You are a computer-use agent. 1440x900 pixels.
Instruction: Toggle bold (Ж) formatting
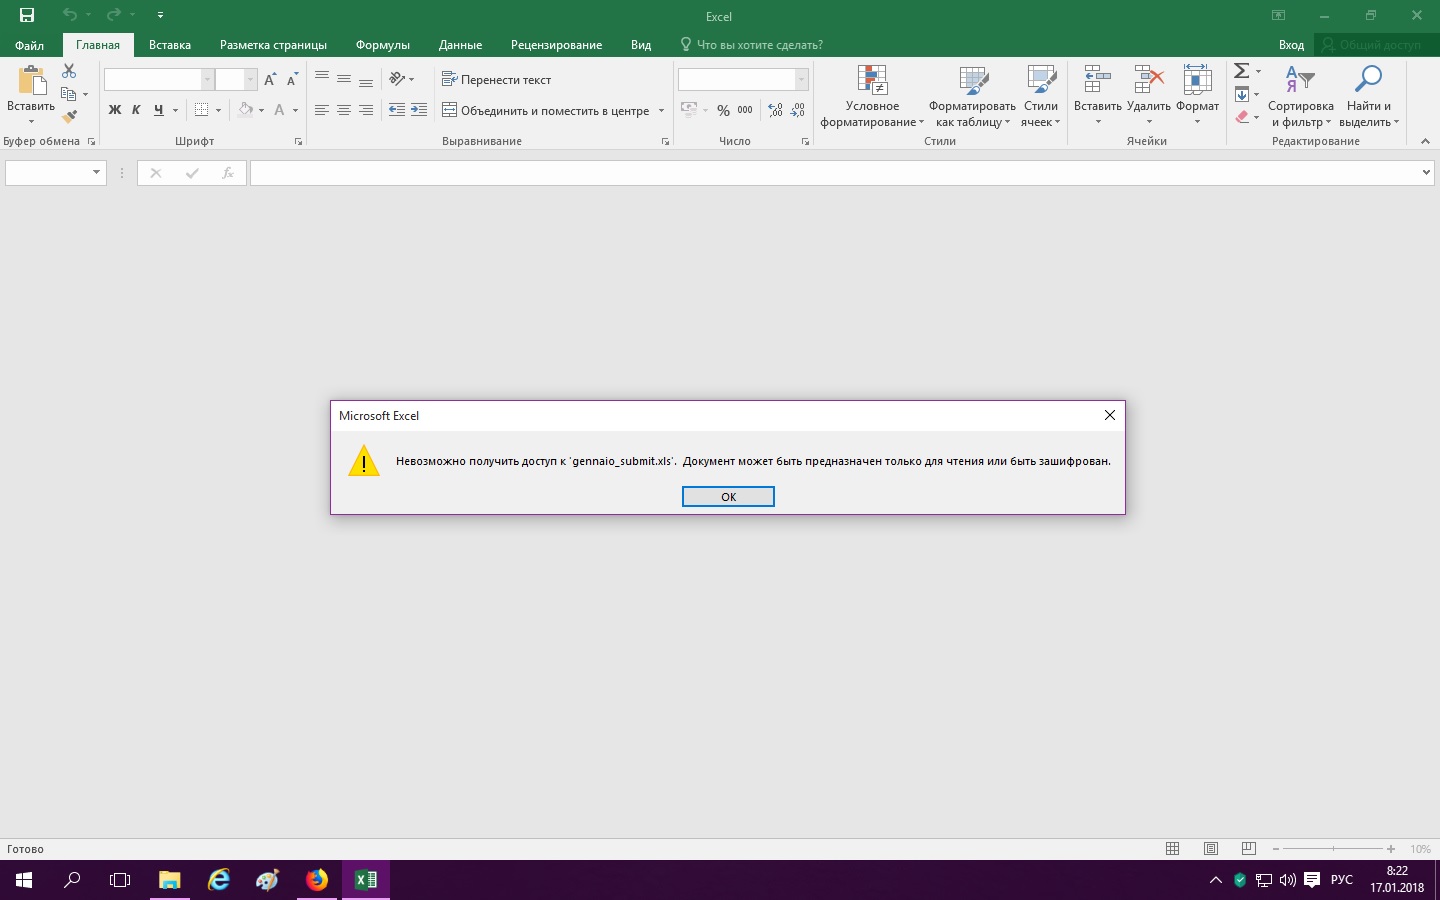tap(114, 110)
